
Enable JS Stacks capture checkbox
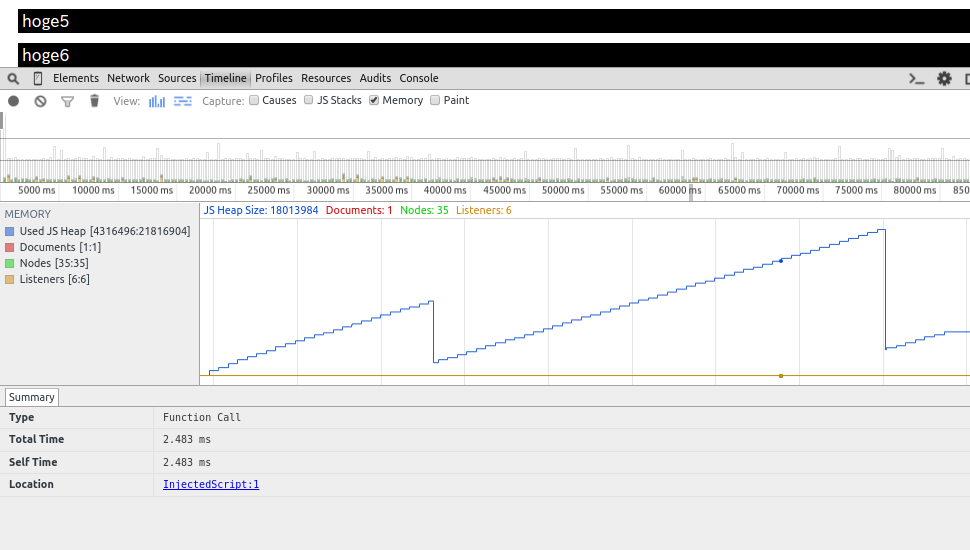coord(309,100)
